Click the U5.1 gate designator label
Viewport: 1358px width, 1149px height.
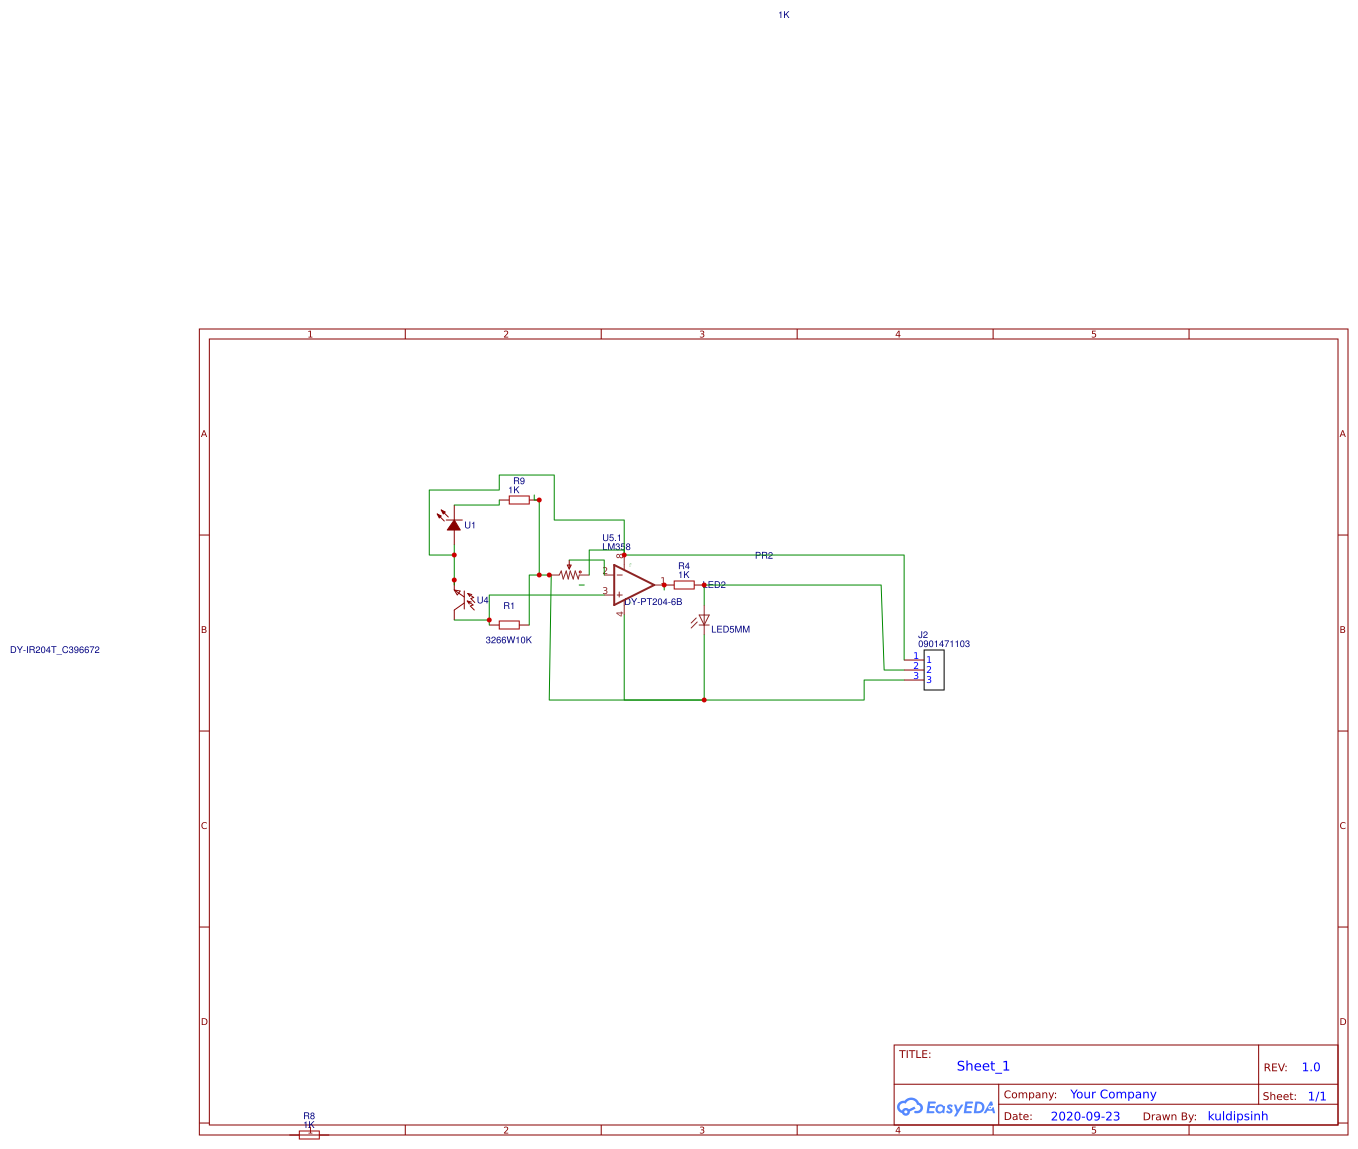[612, 538]
